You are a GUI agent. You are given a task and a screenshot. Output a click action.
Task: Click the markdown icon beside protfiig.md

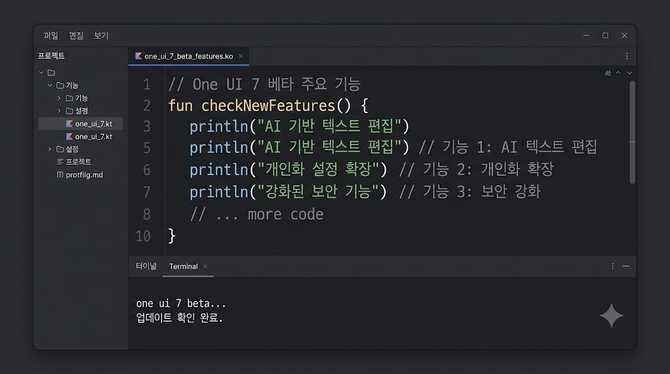tap(60, 174)
